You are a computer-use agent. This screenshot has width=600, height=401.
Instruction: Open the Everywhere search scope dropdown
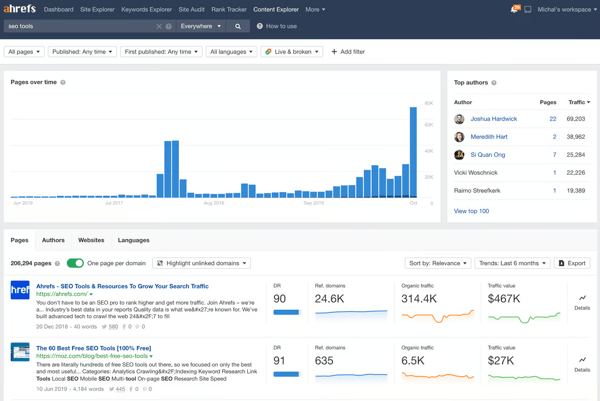(x=201, y=27)
